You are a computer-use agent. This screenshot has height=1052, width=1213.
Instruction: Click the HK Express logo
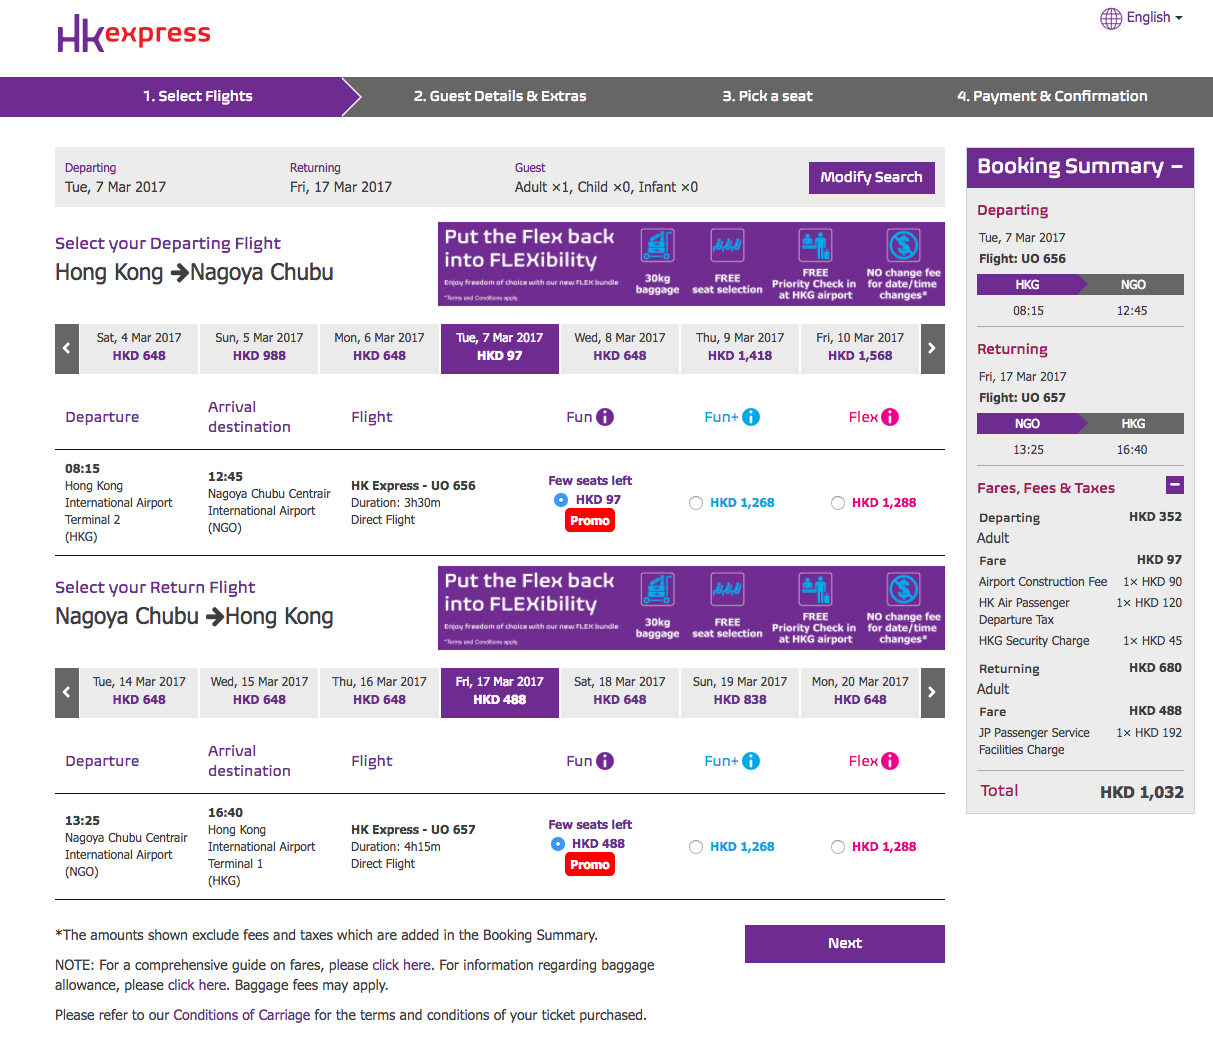134,33
